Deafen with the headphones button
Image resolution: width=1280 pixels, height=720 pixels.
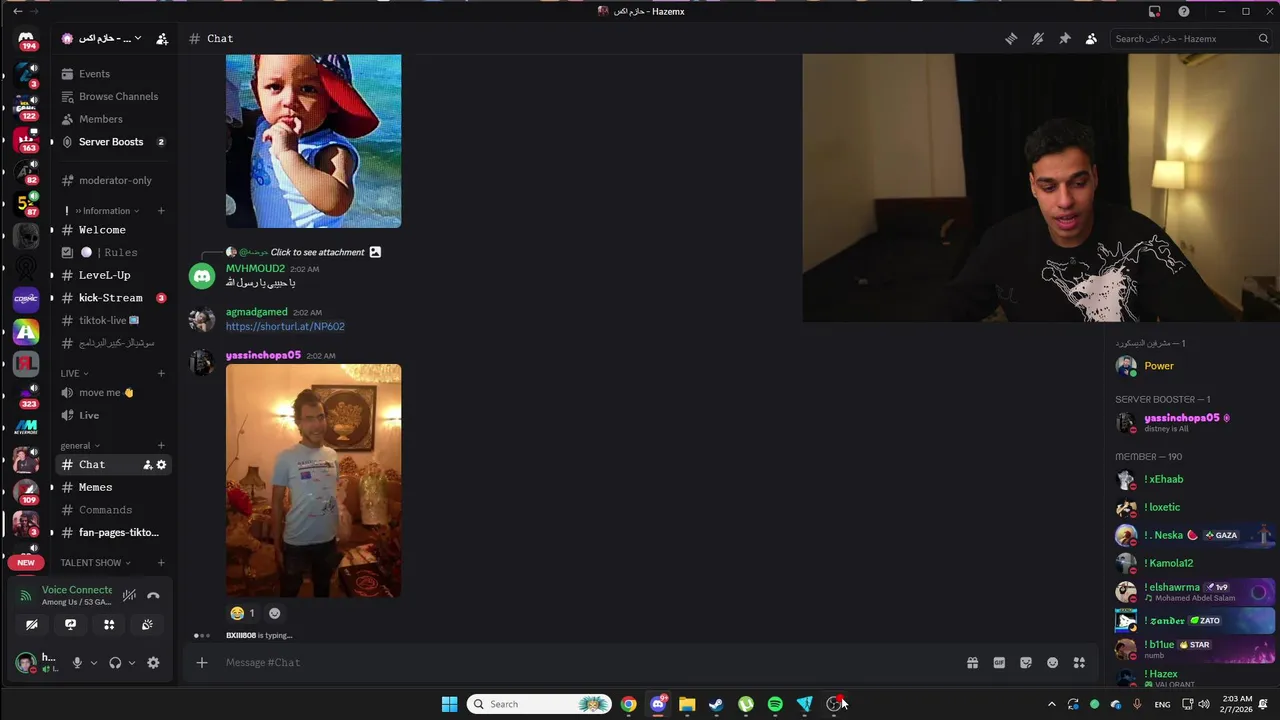[115, 663]
